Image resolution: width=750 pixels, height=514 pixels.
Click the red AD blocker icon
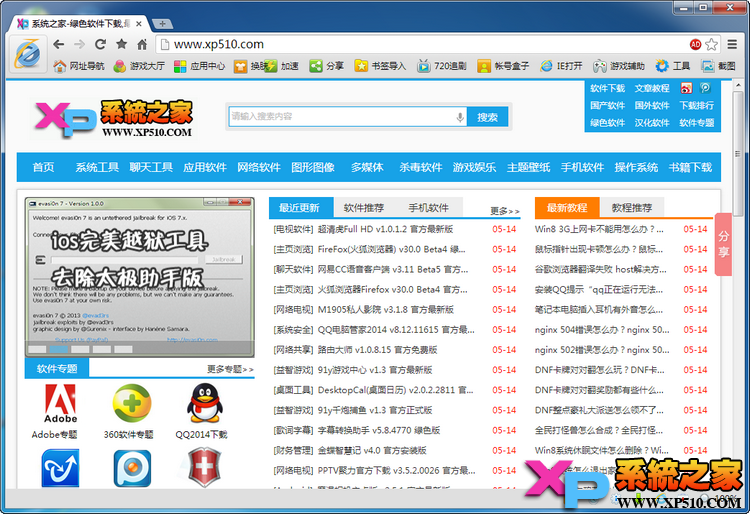[x=695, y=44]
